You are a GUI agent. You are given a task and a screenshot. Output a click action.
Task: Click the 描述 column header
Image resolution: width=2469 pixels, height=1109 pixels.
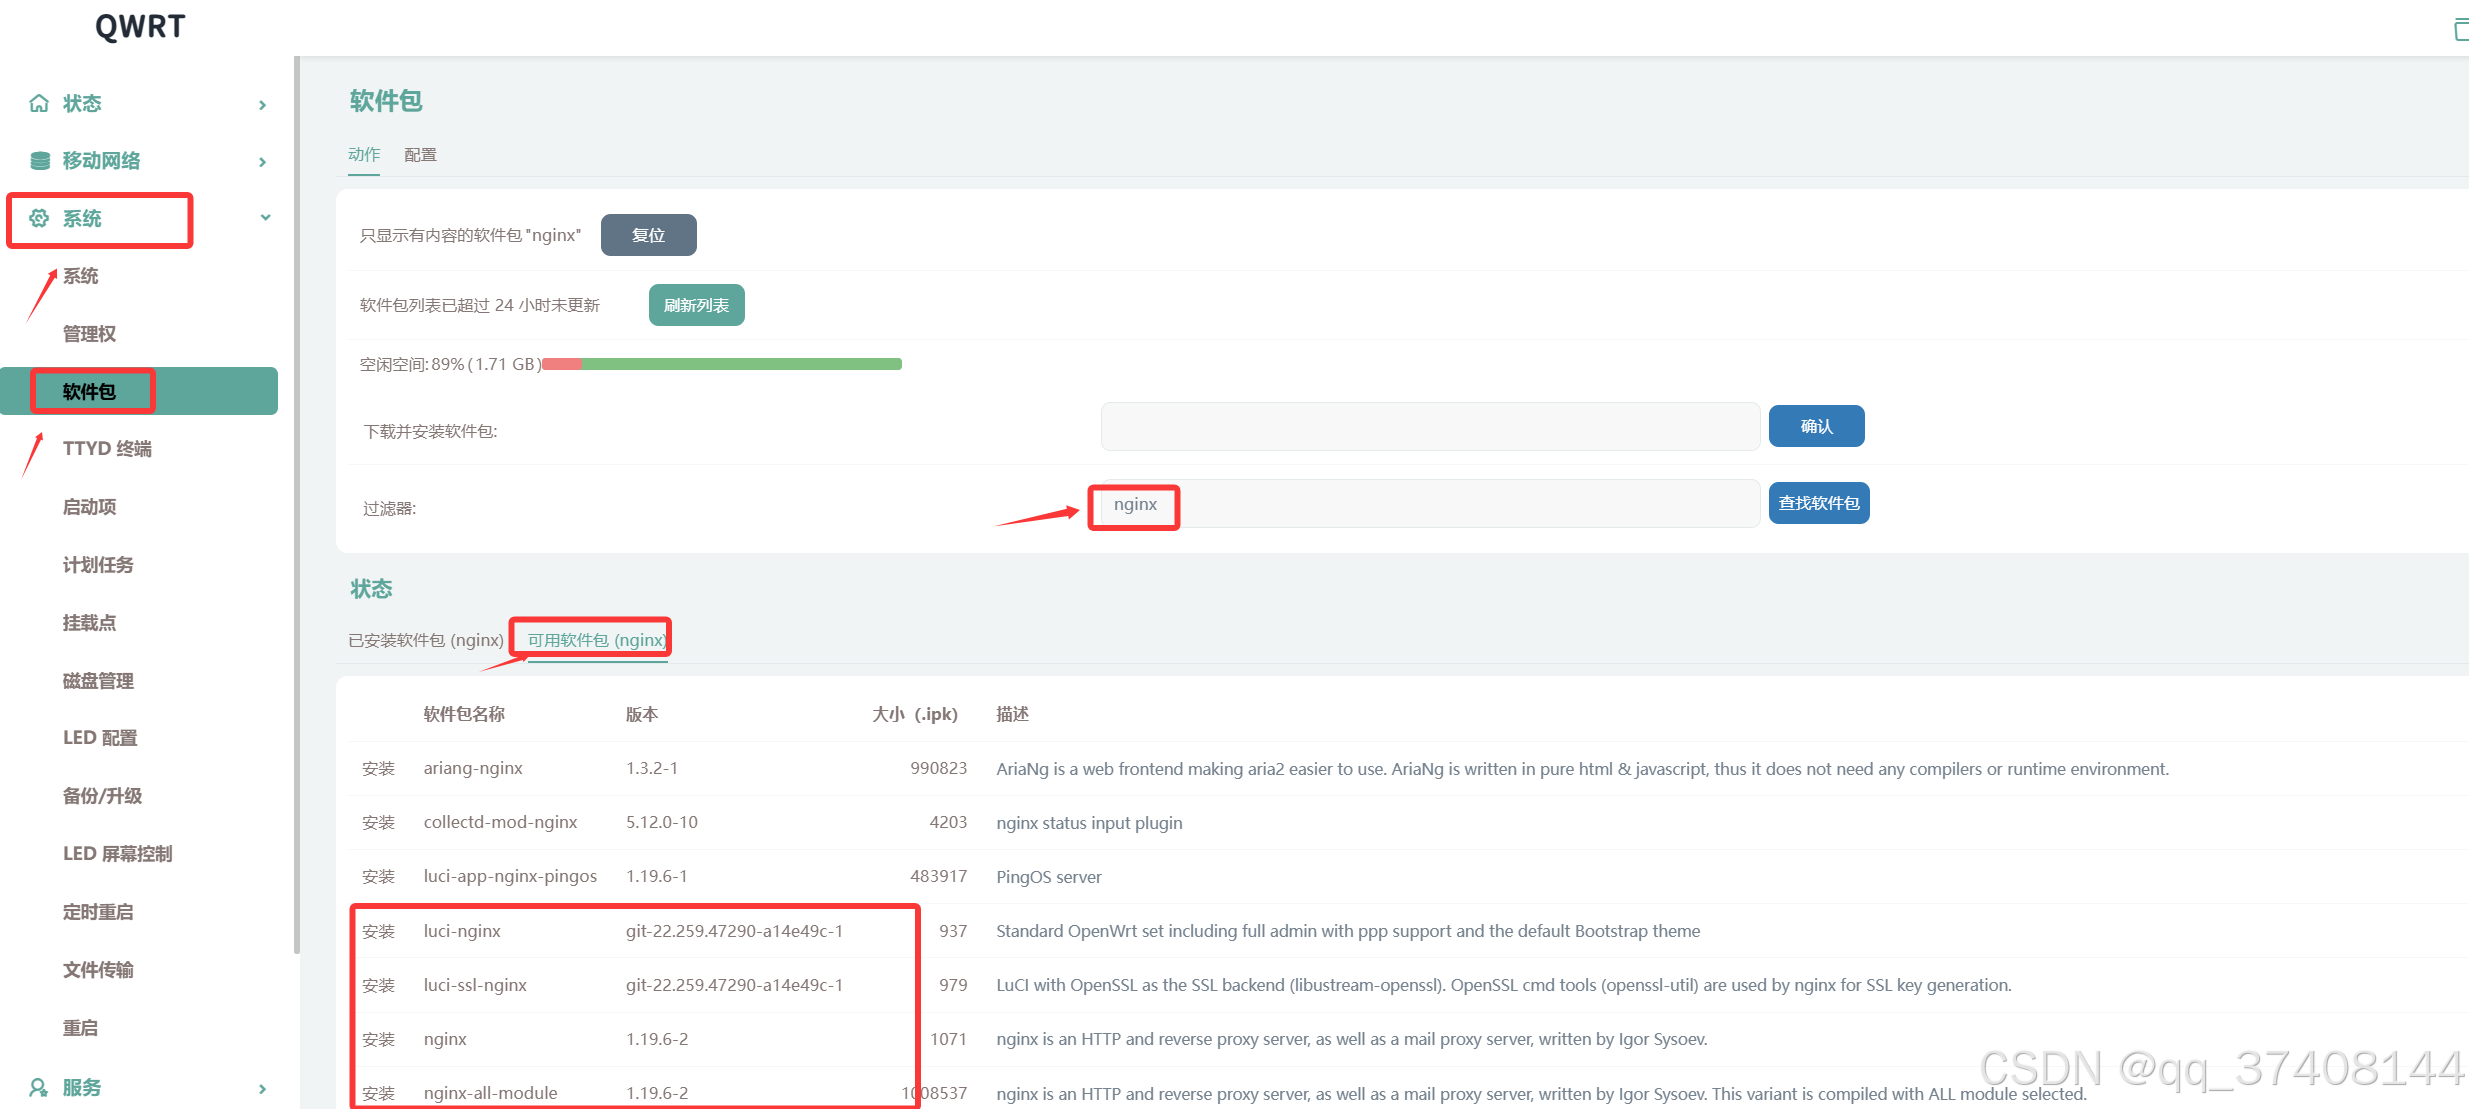tap(1012, 714)
